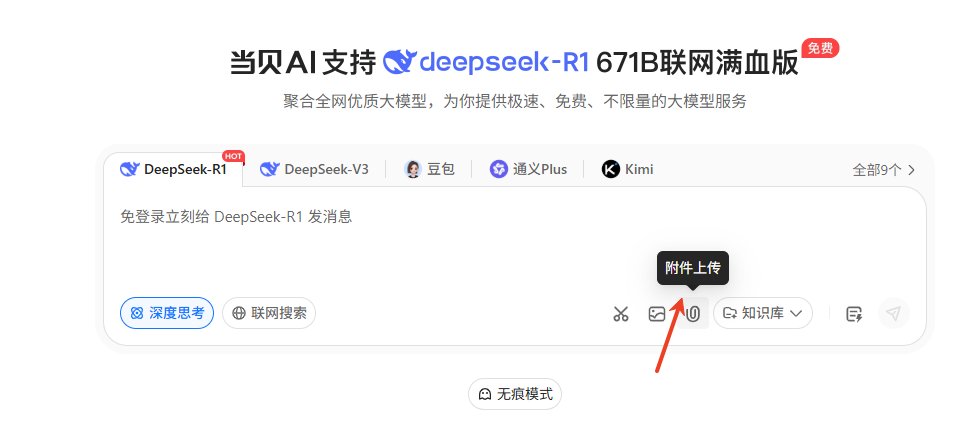Click the deepseek-R1 logo in heading
Screen dimensions: 972x424
click(x=485, y=63)
